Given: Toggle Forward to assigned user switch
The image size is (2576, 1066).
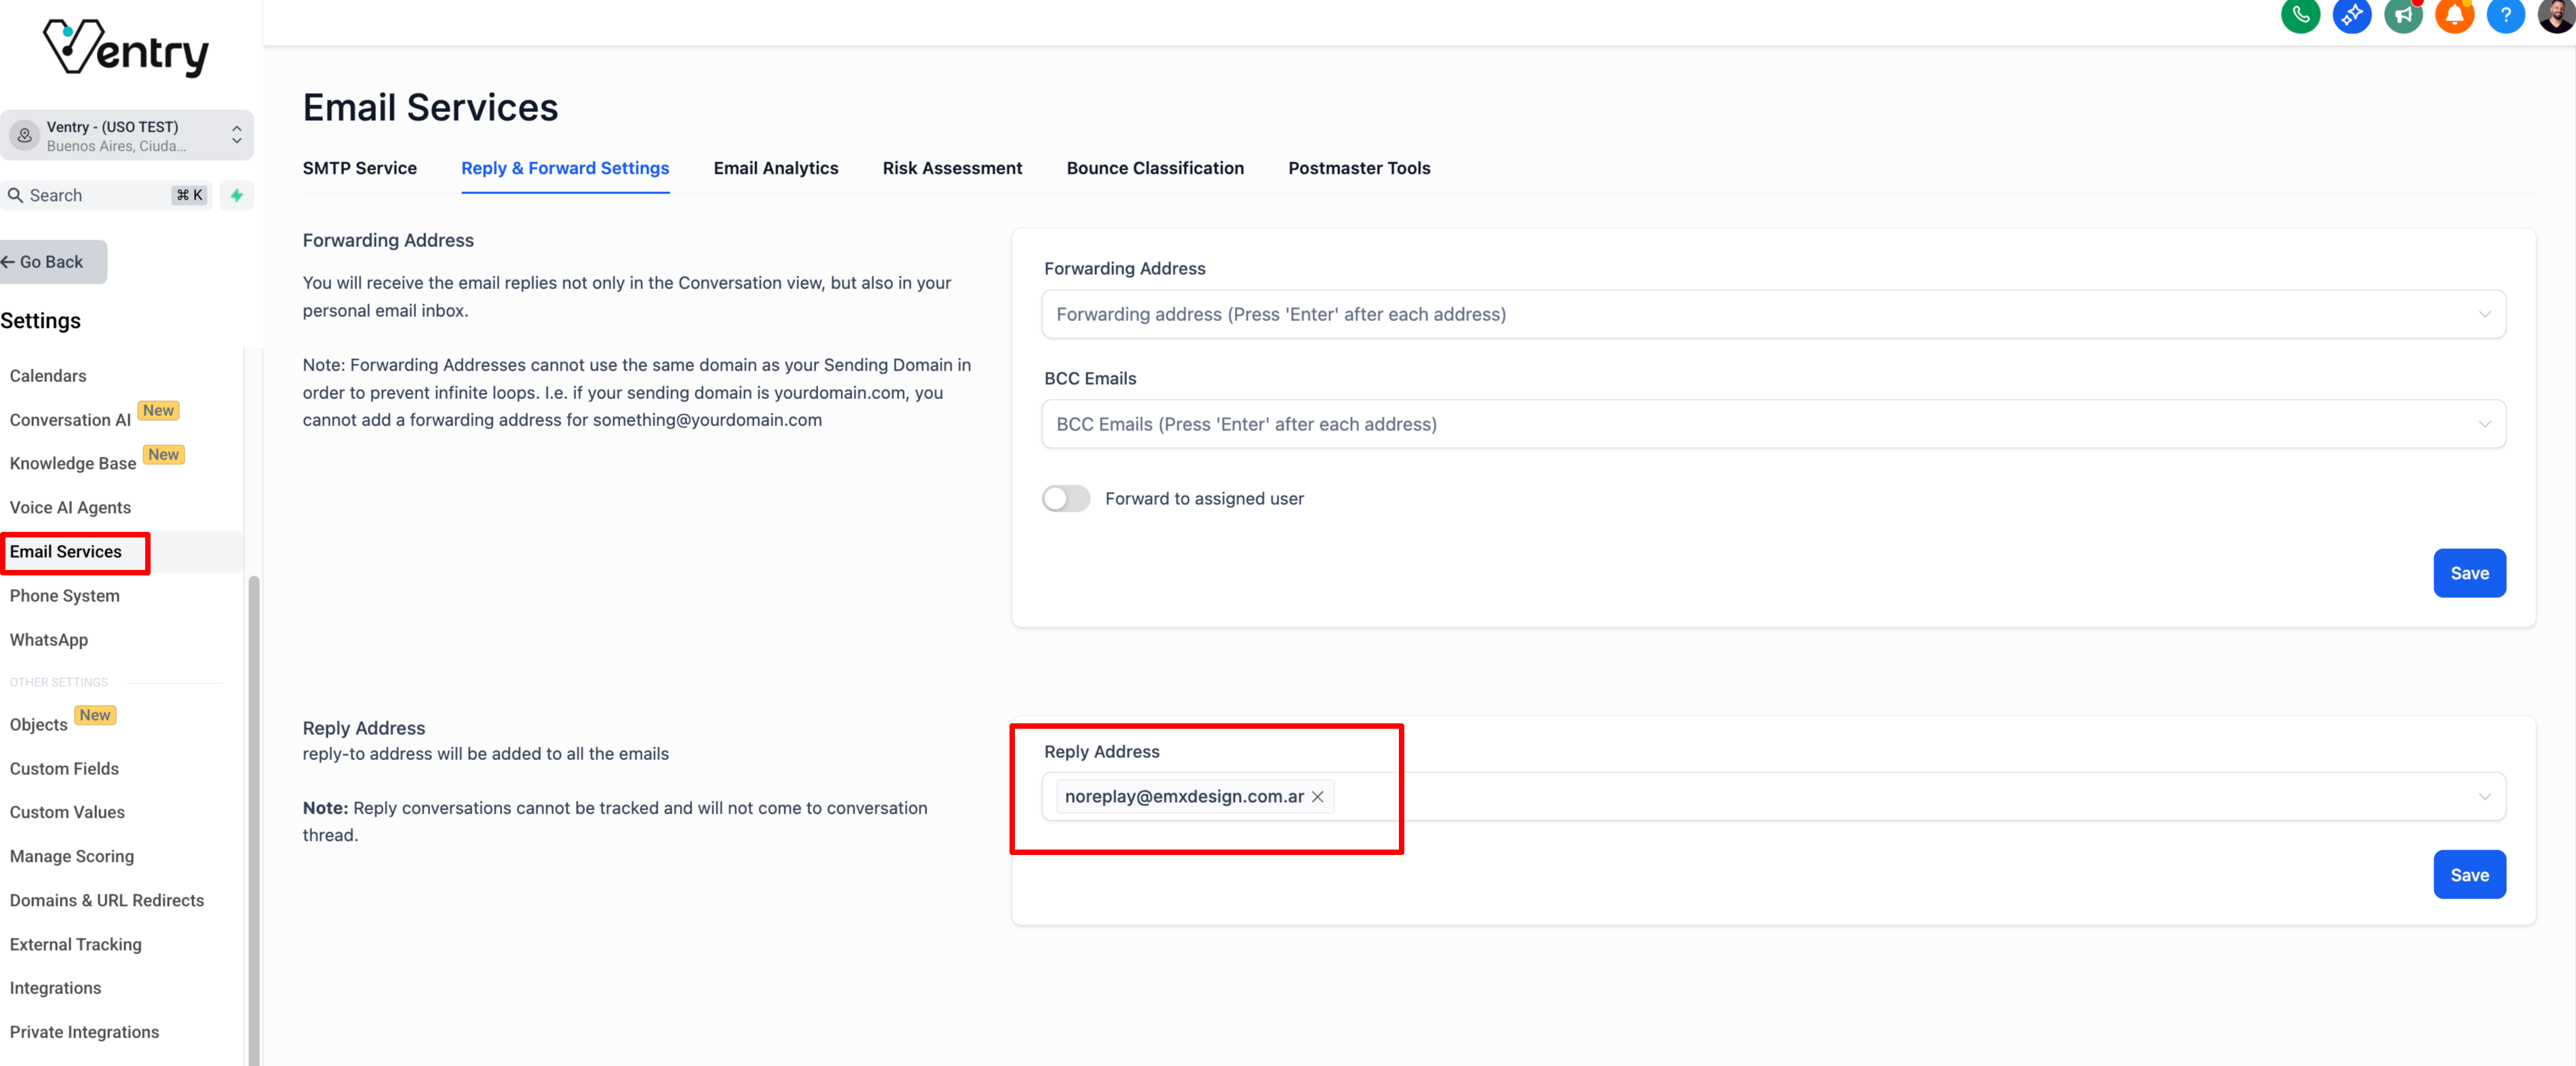Looking at the screenshot, I should [1066, 498].
